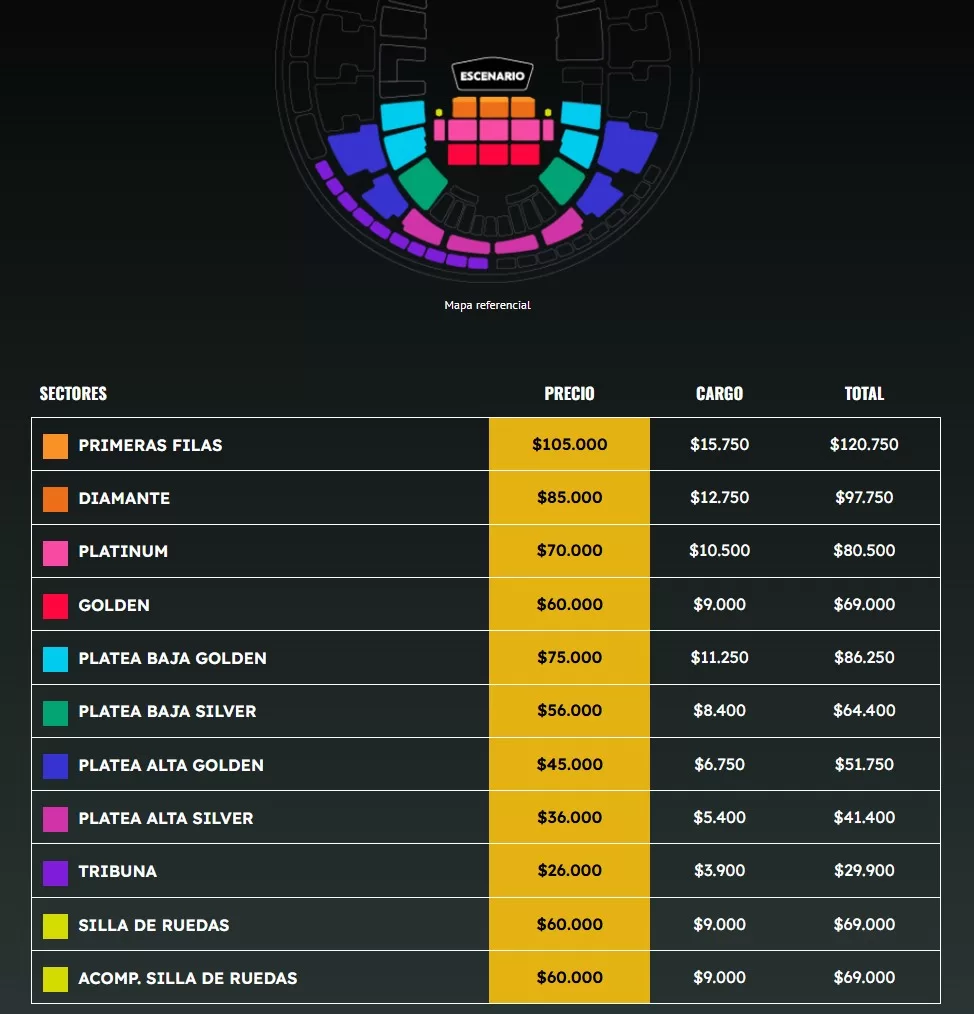
Task: Select the SILLA DE RUEDAS sector name
Action: tap(154, 925)
